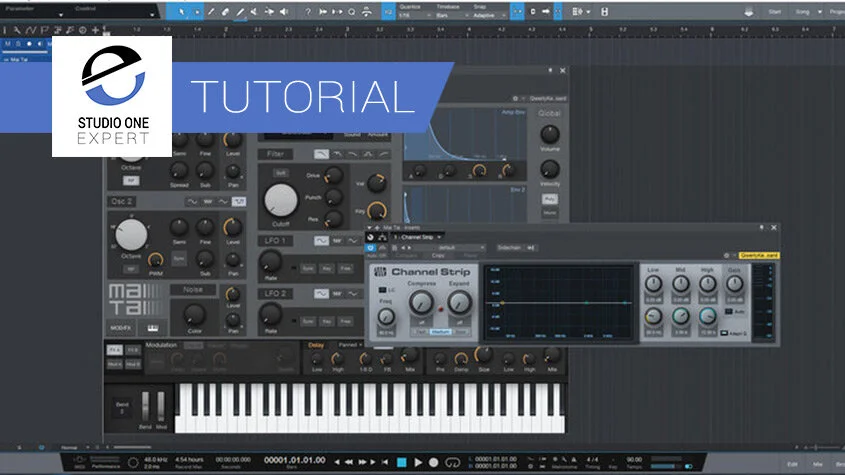
Task: Click the Sidechain button
Action: [x=509, y=247]
